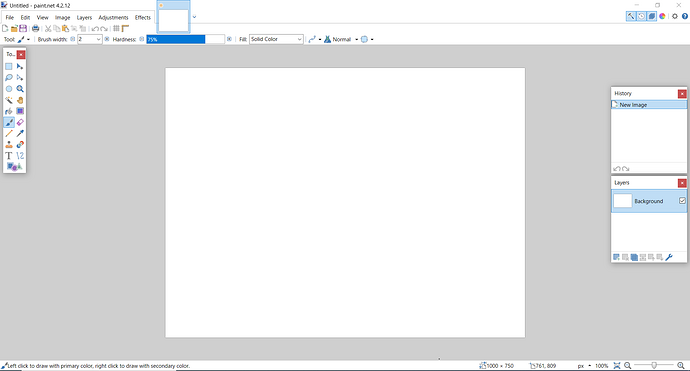Select the Pencil tool
The height and width of the screenshot is (371, 690).
pos(9,133)
